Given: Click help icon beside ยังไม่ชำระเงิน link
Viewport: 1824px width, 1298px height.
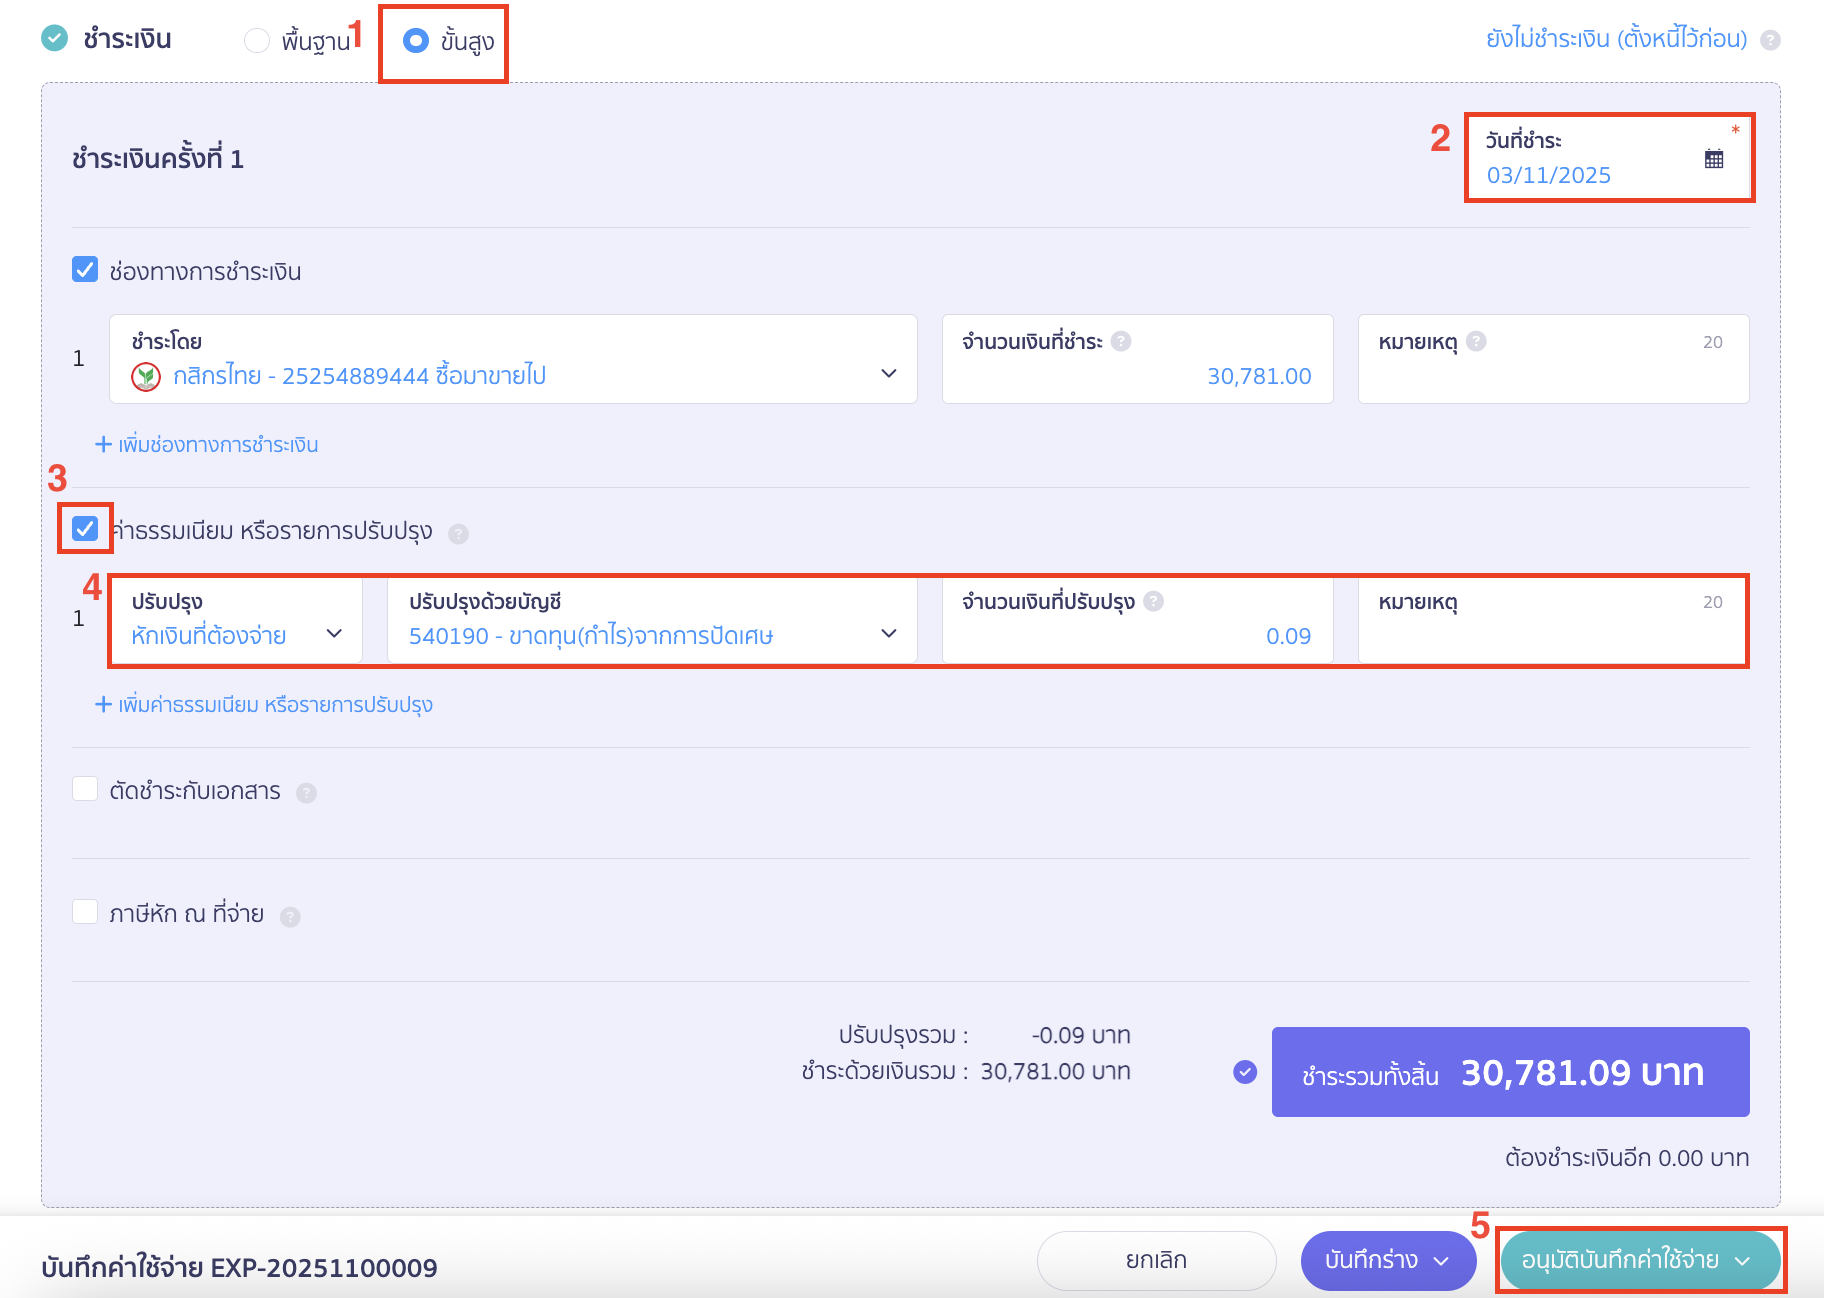Looking at the screenshot, I should pos(1770,40).
